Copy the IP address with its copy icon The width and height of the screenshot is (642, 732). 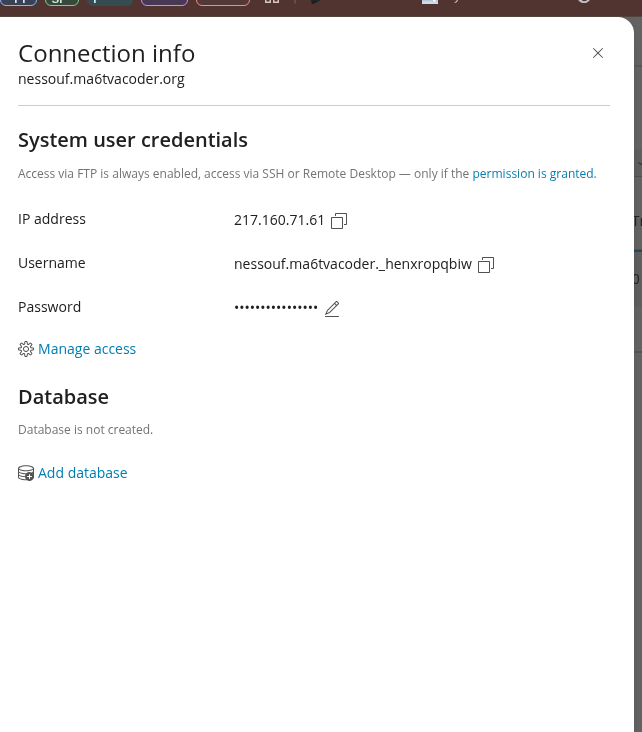tap(339, 221)
